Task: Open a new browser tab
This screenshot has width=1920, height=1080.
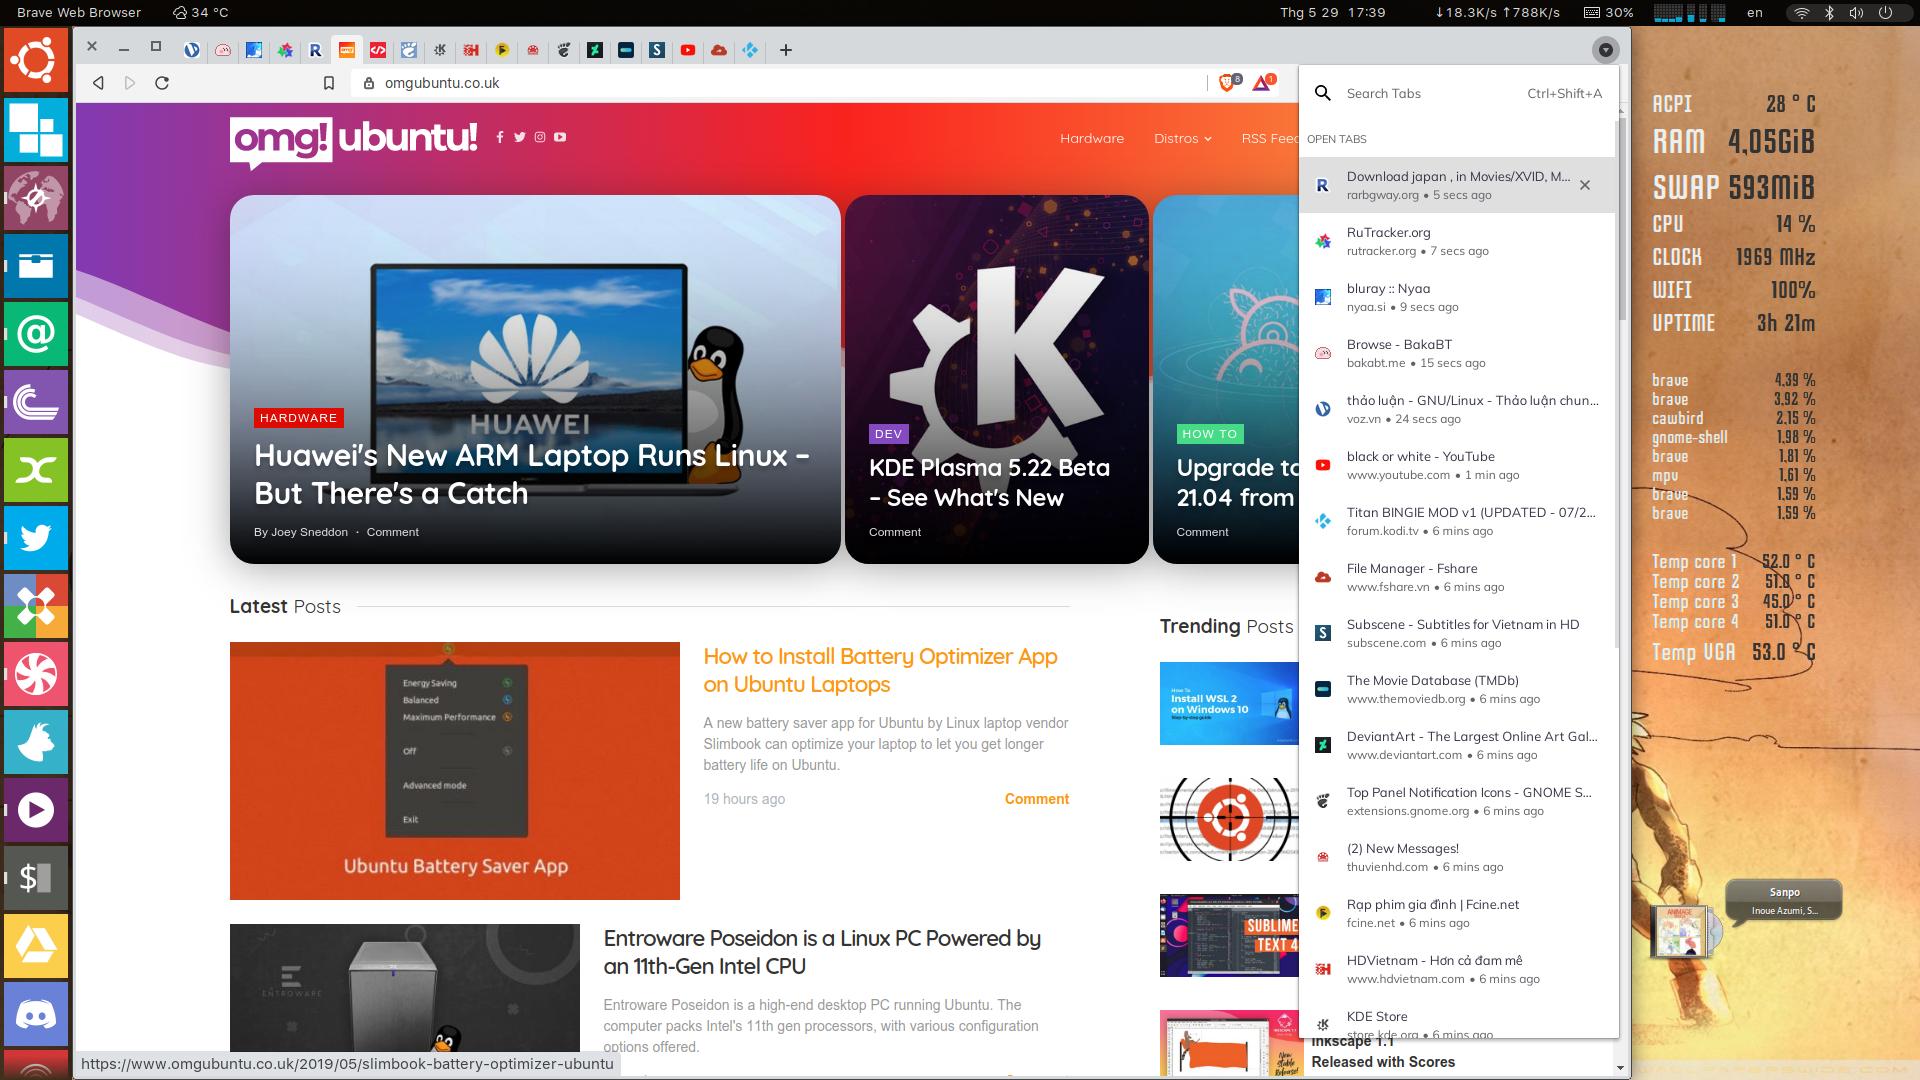Action: click(x=786, y=50)
